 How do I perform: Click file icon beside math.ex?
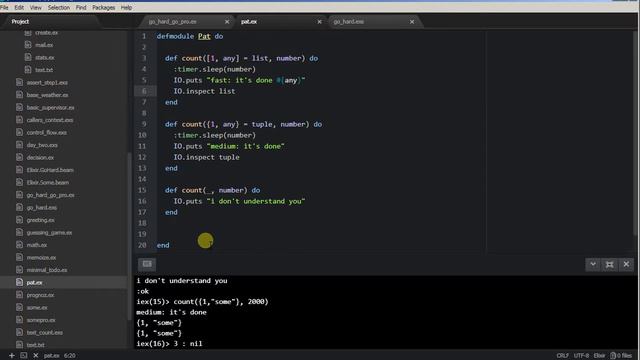pos(19,245)
